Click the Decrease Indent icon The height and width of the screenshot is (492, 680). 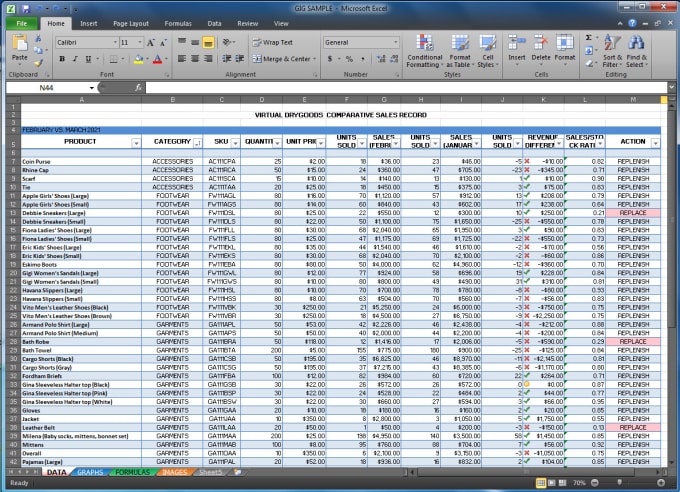227,59
